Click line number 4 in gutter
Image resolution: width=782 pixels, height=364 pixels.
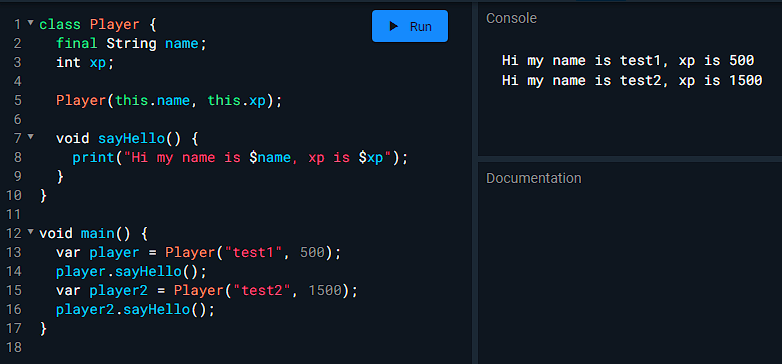coord(18,81)
